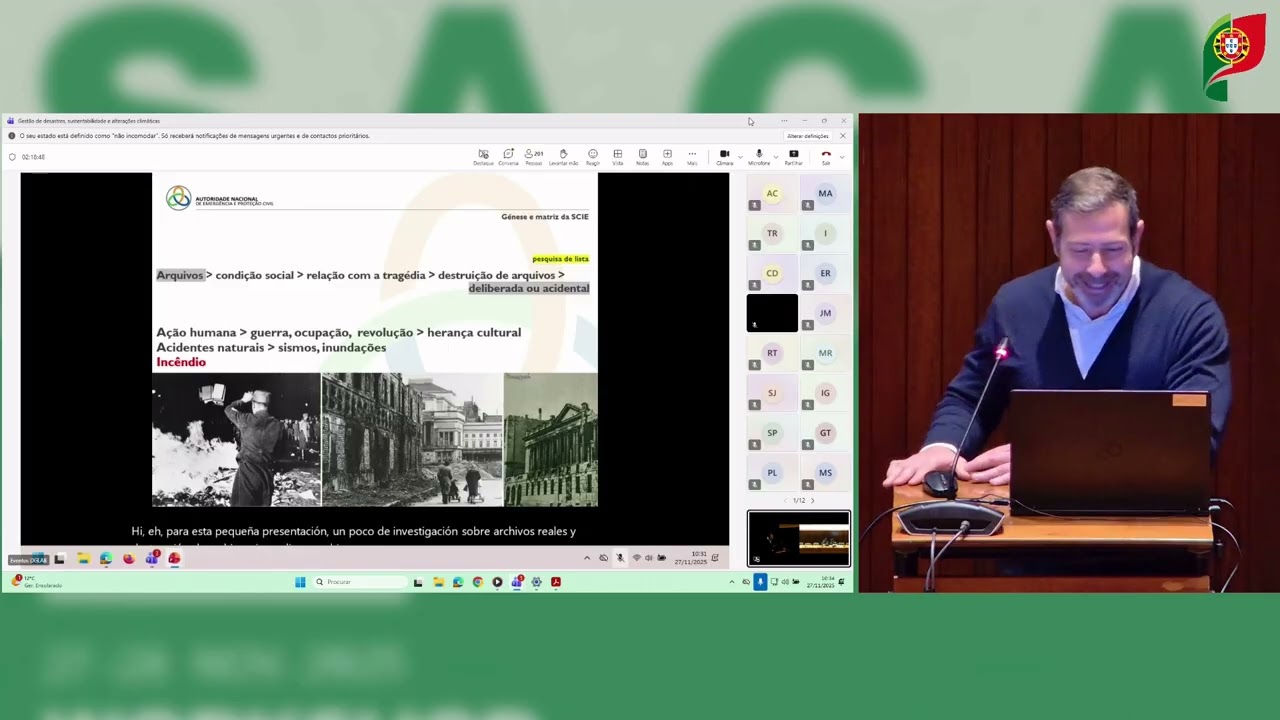The width and height of the screenshot is (1280, 720).
Task: Select the SP participant tile
Action: 772,433
